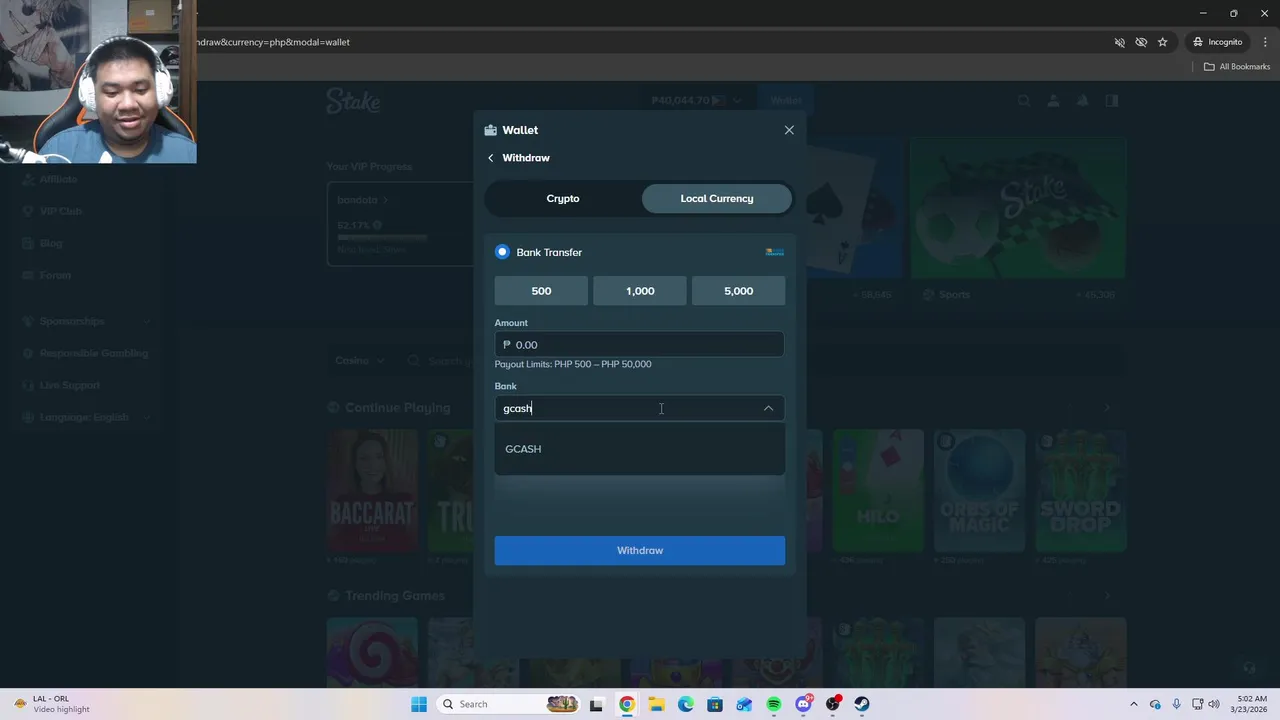Screen dimensions: 1280x720
Task: Open the volume control in system tray
Action: click(1214, 704)
